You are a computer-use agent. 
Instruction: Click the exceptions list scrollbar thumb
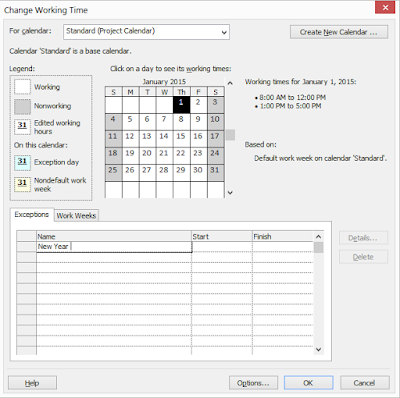click(x=318, y=248)
